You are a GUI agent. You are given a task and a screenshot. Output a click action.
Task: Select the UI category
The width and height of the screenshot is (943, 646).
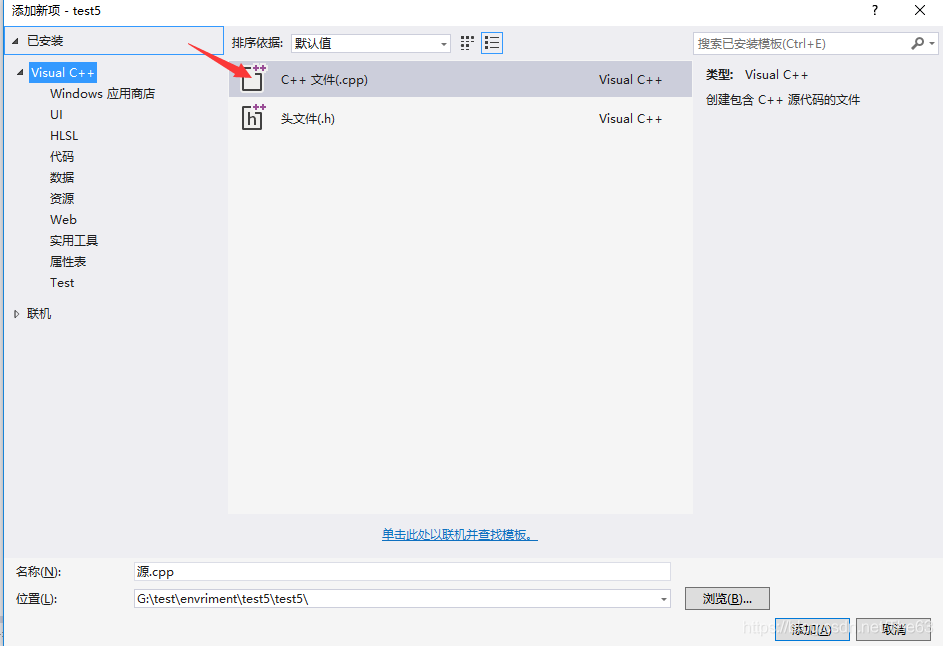pos(56,115)
